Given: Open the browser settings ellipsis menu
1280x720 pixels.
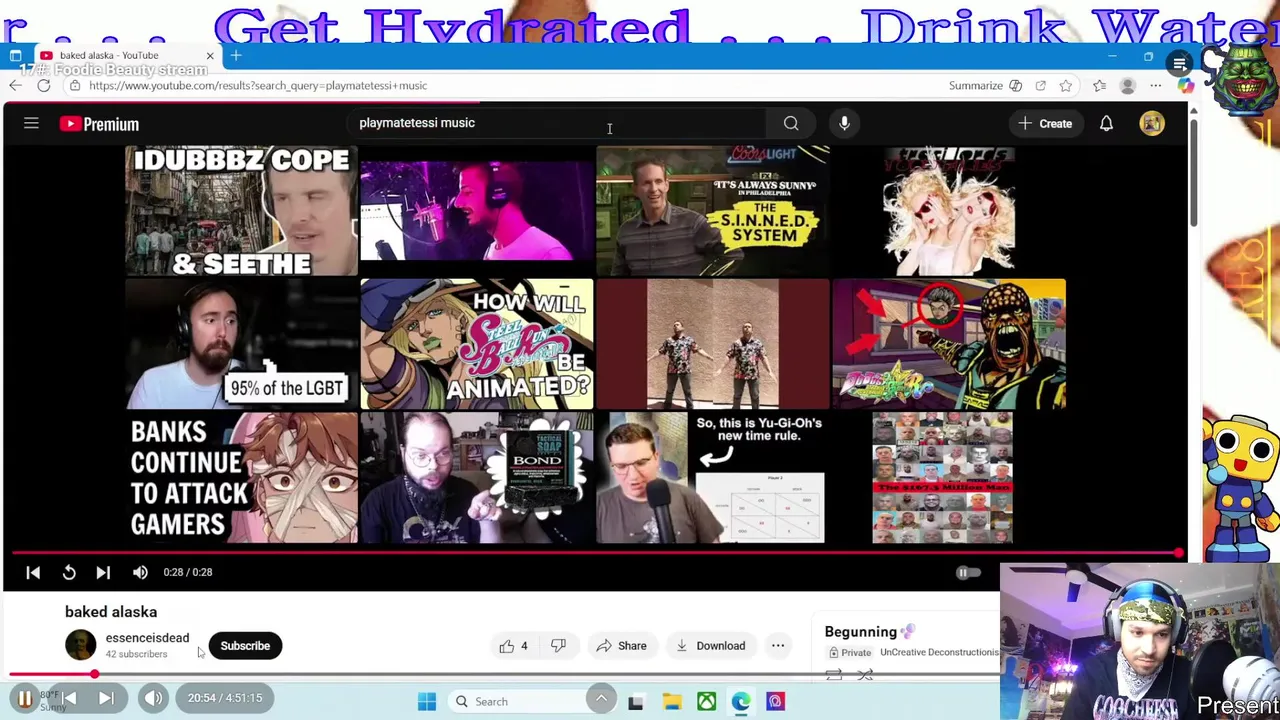Looking at the screenshot, I should pyautogui.click(x=1156, y=86).
